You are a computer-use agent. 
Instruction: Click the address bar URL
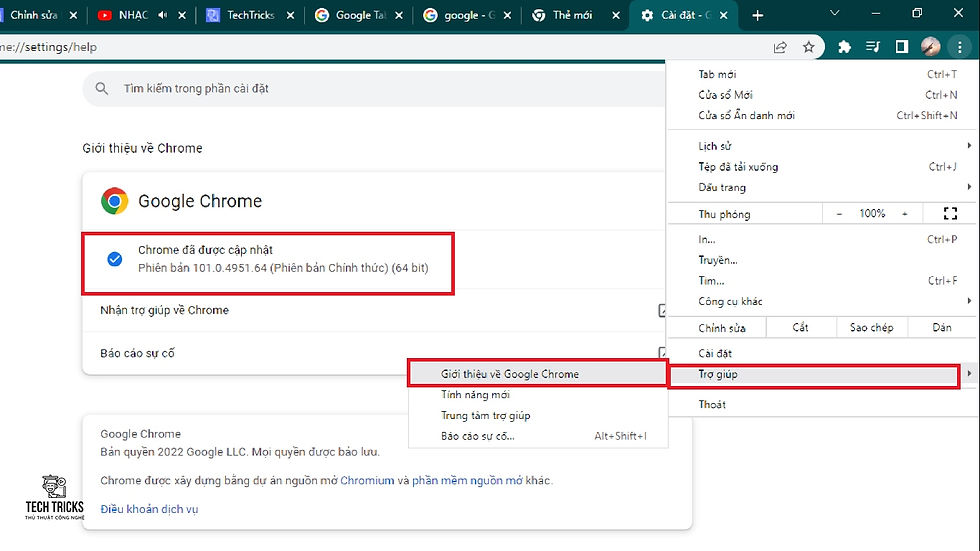(48, 47)
